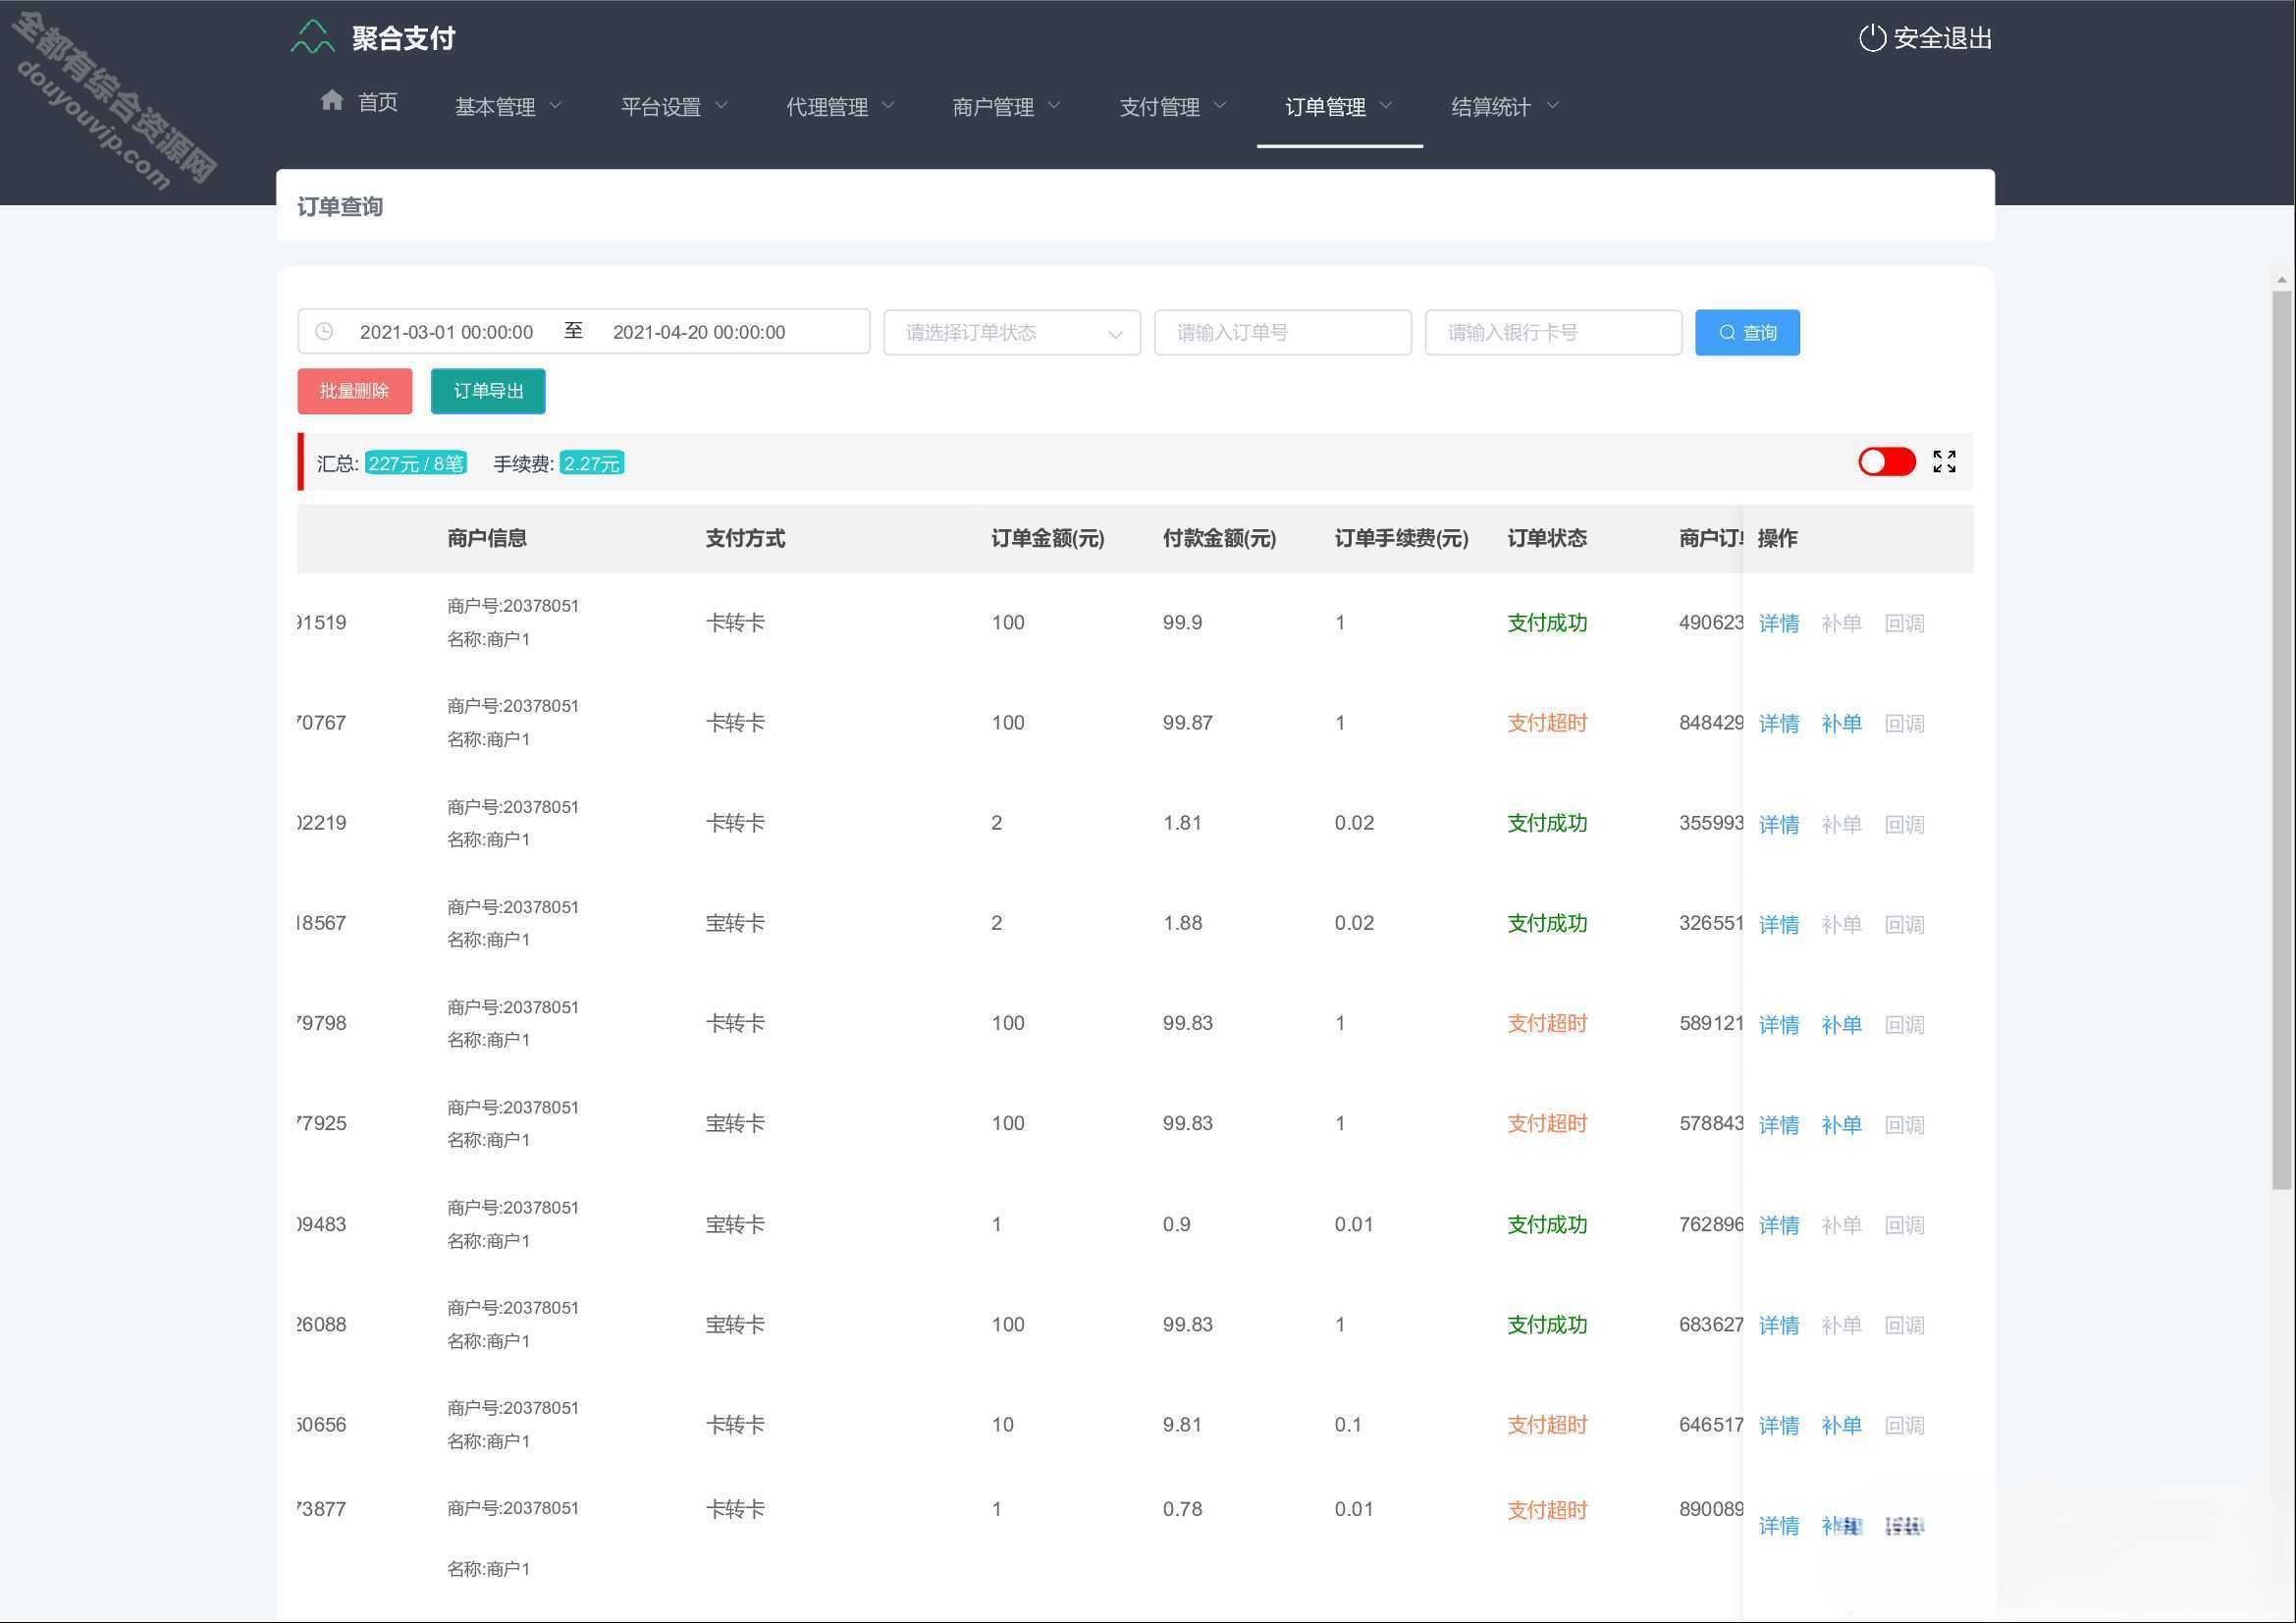Click payment amount 99.87

click(x=1187, y=722)
